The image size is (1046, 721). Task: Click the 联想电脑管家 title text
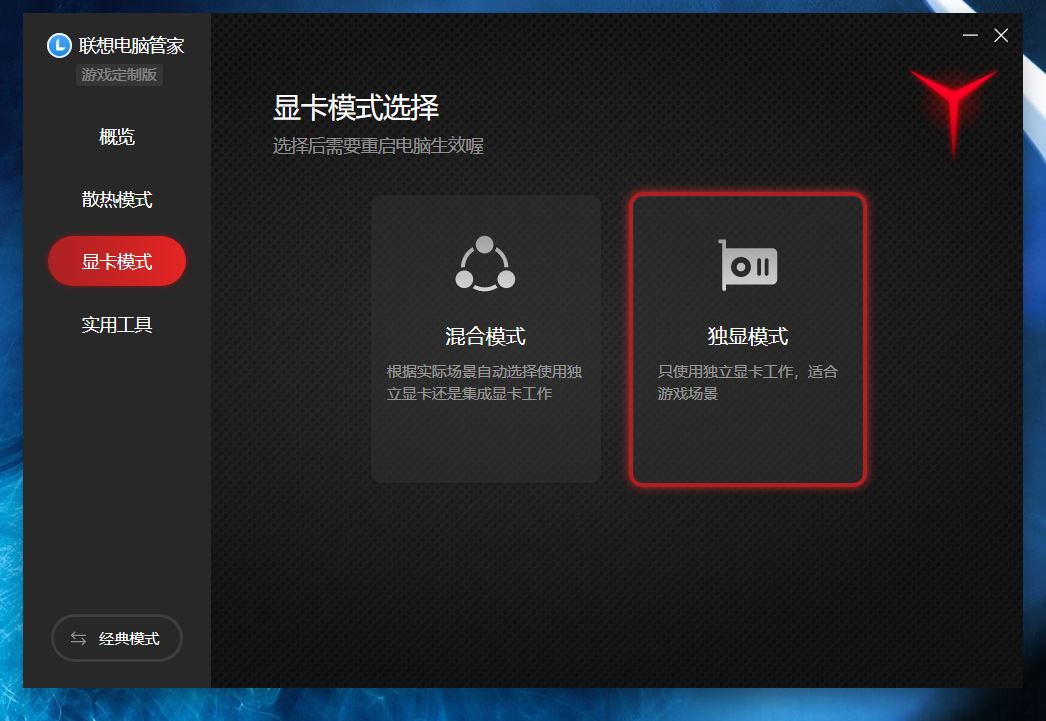(x=131, y=45)
